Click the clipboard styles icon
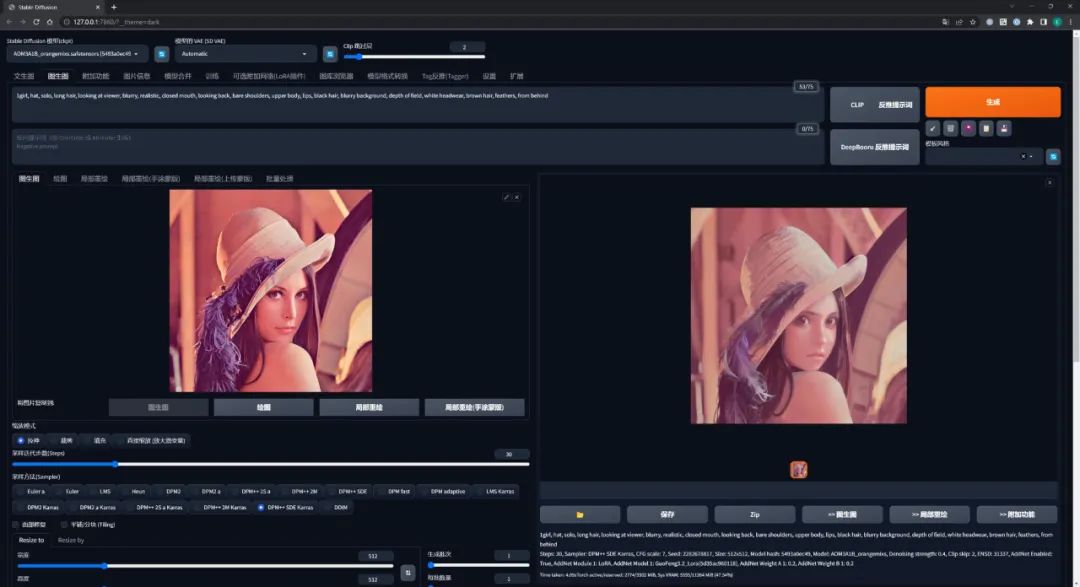Image resolution: width=1080 pixels, height=587 pixels. coord(986,128)
